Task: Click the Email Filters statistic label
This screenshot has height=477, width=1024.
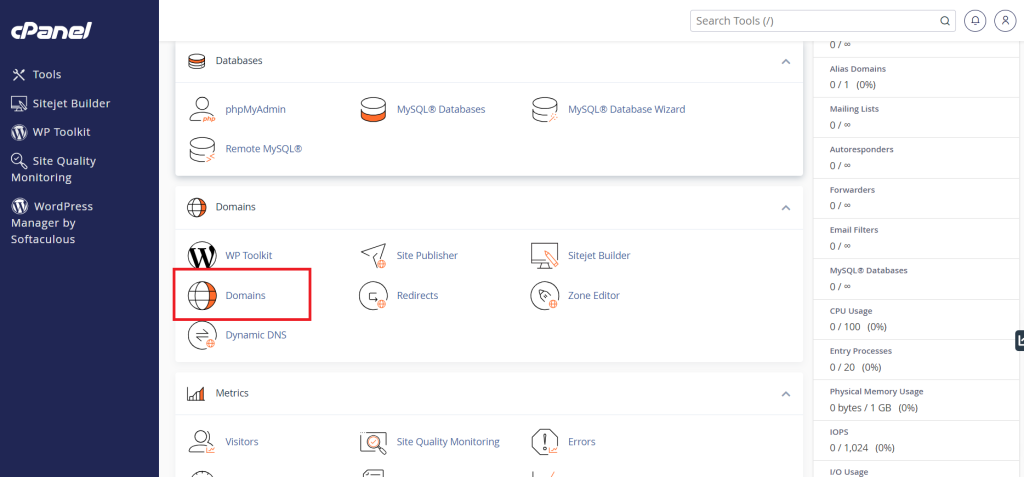Action: click(854, 231)
